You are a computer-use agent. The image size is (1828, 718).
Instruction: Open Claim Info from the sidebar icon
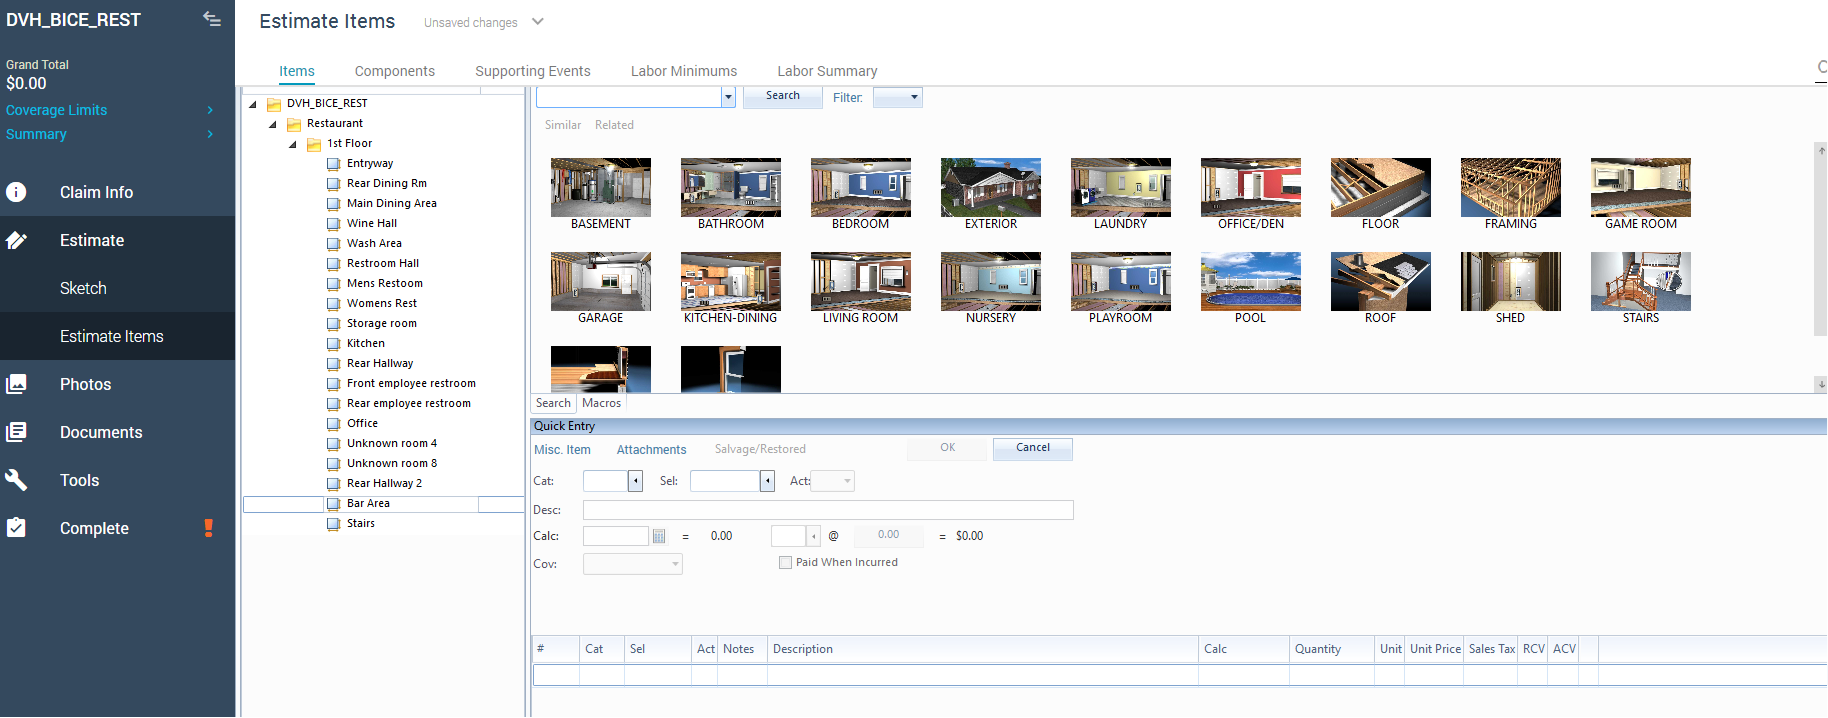tap(16, 192)
